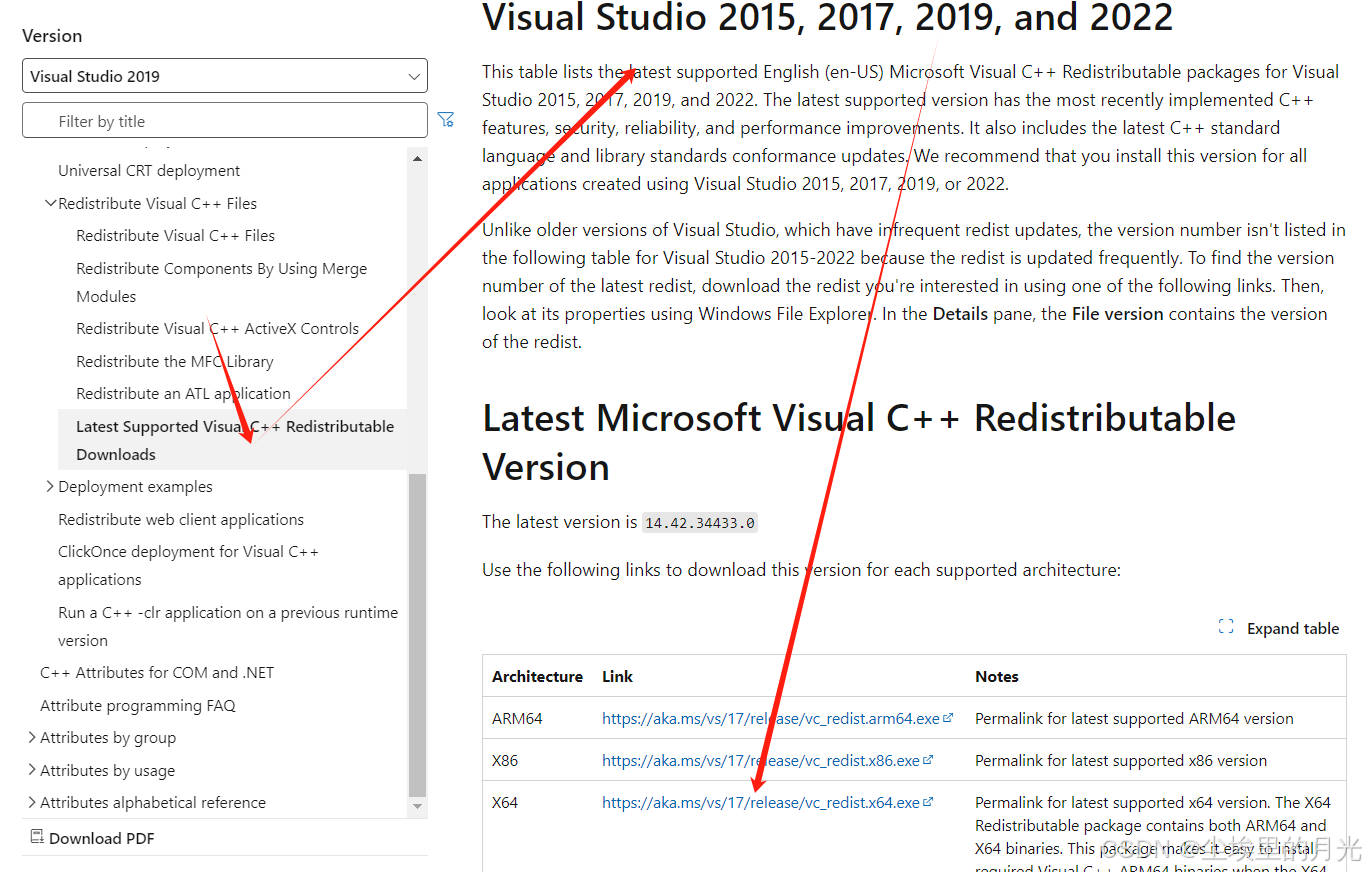Open the vc_redist.x64.exe download link

761,802
